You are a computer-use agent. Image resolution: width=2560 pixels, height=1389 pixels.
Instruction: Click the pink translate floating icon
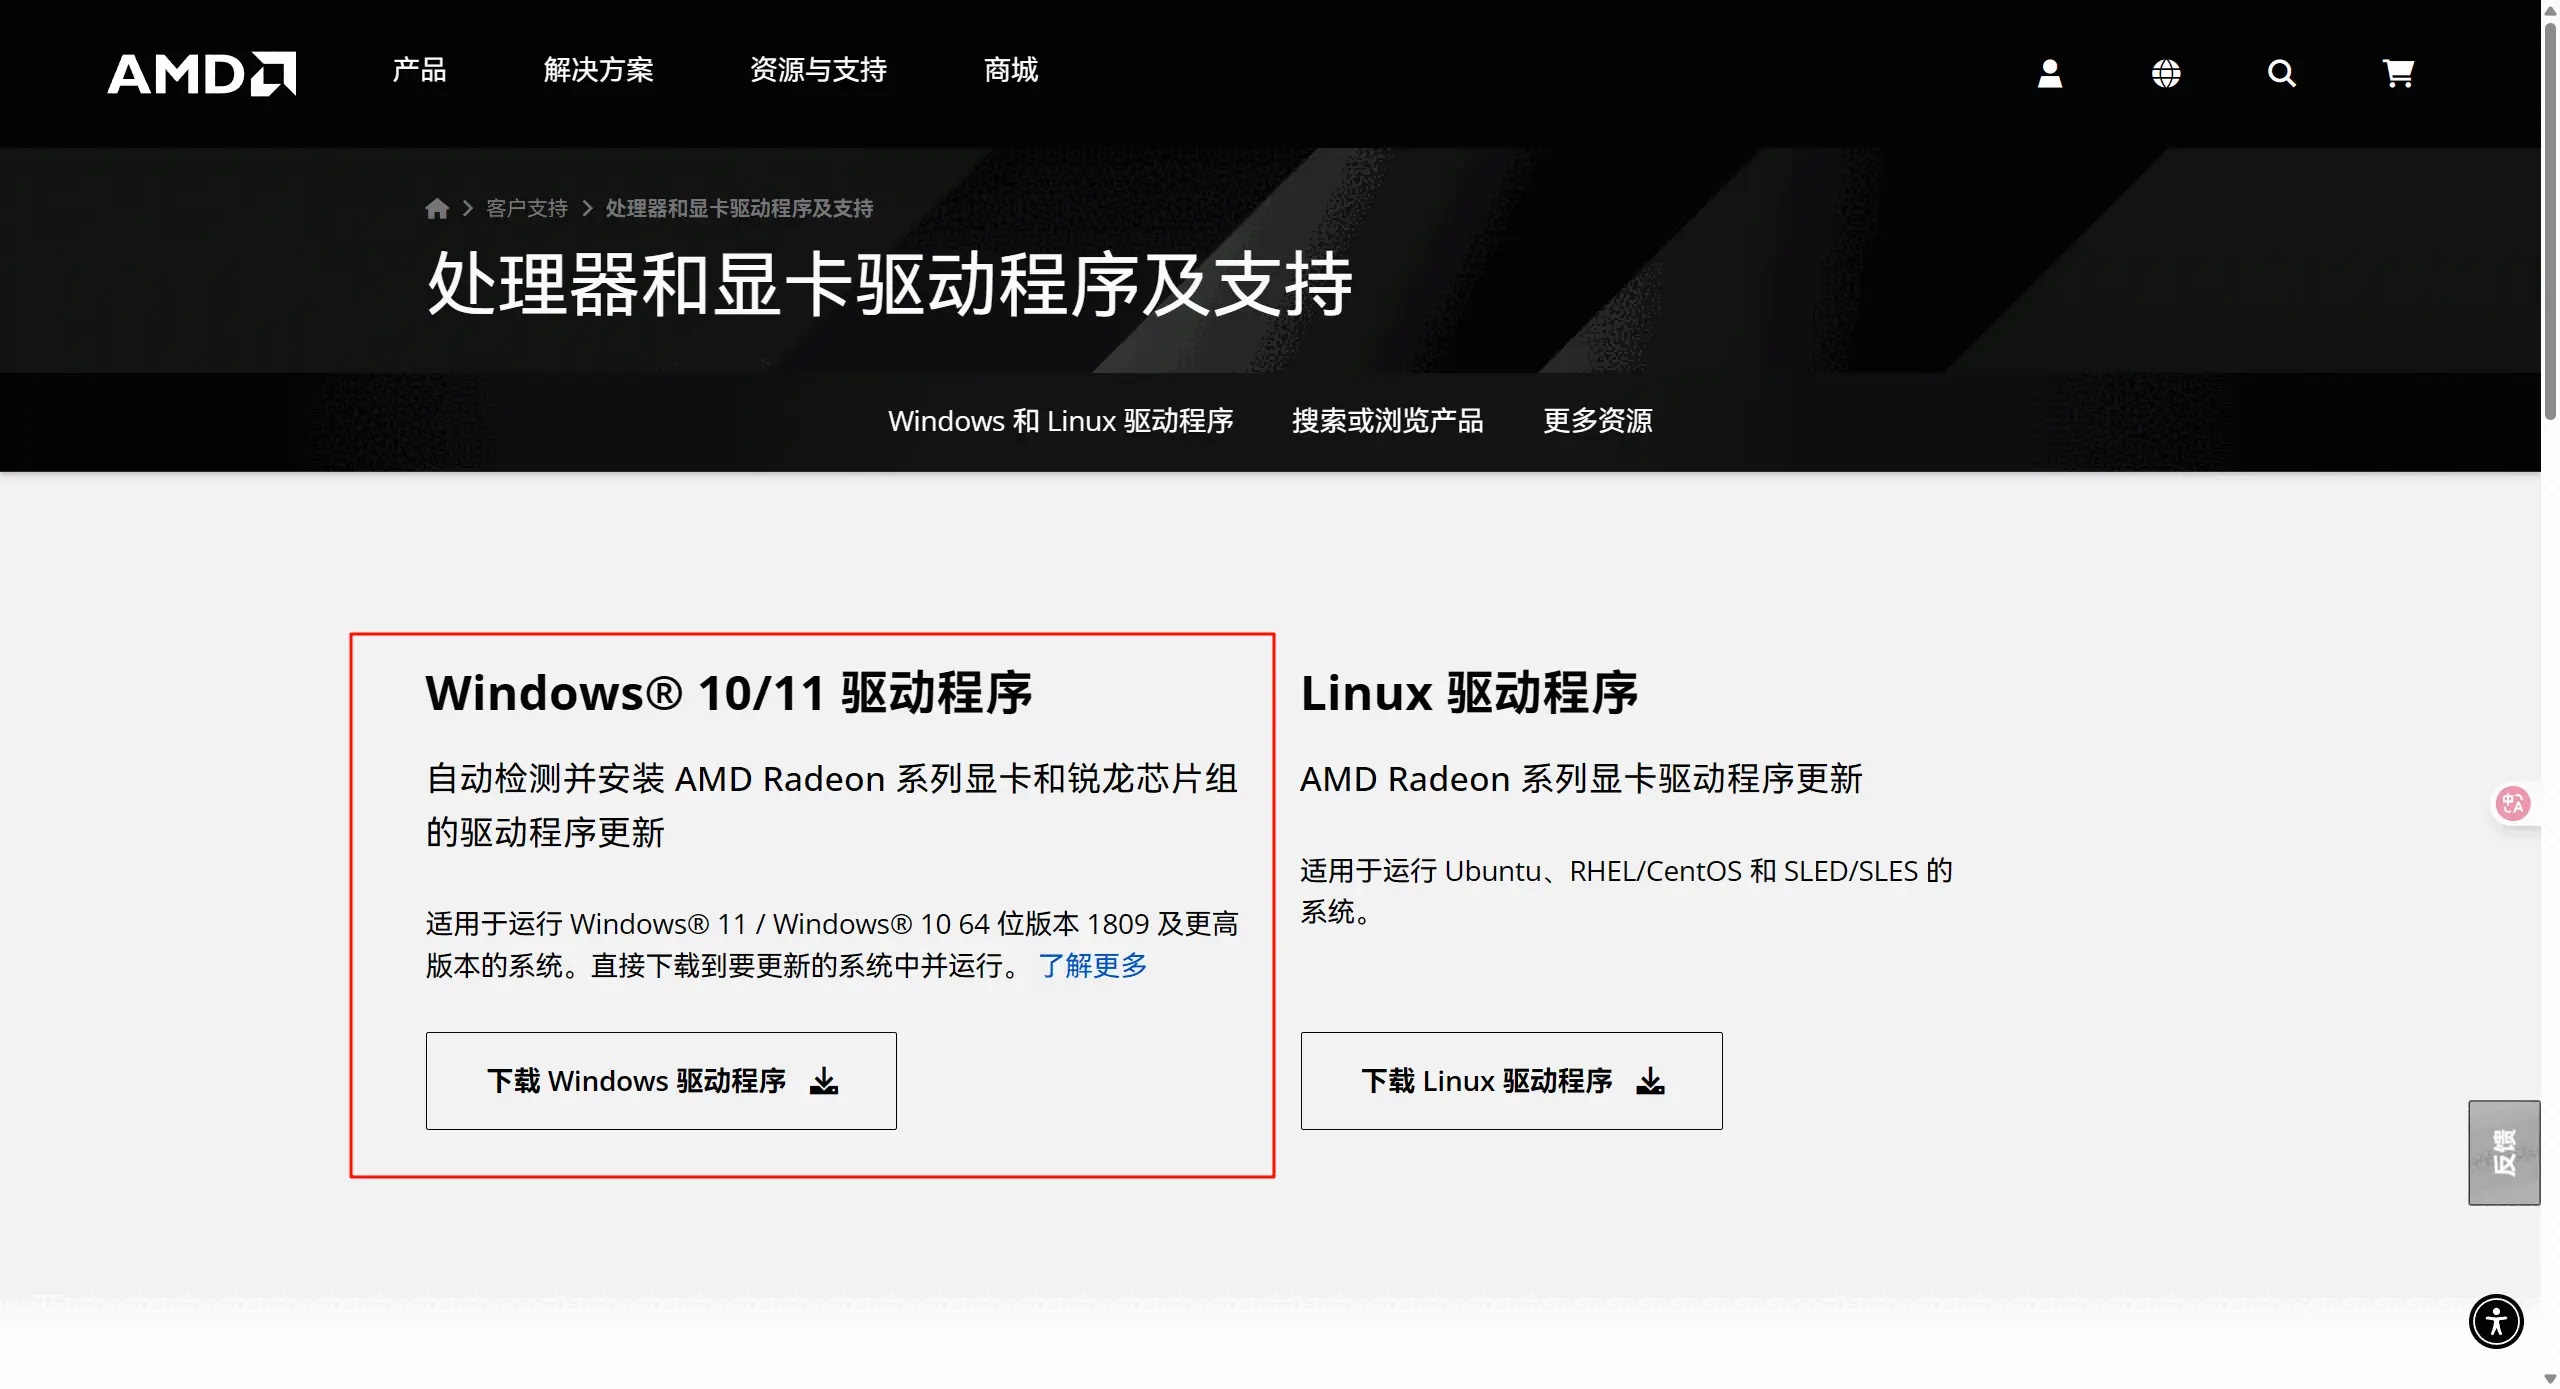pyautogui.click(x=2513, y=803)
